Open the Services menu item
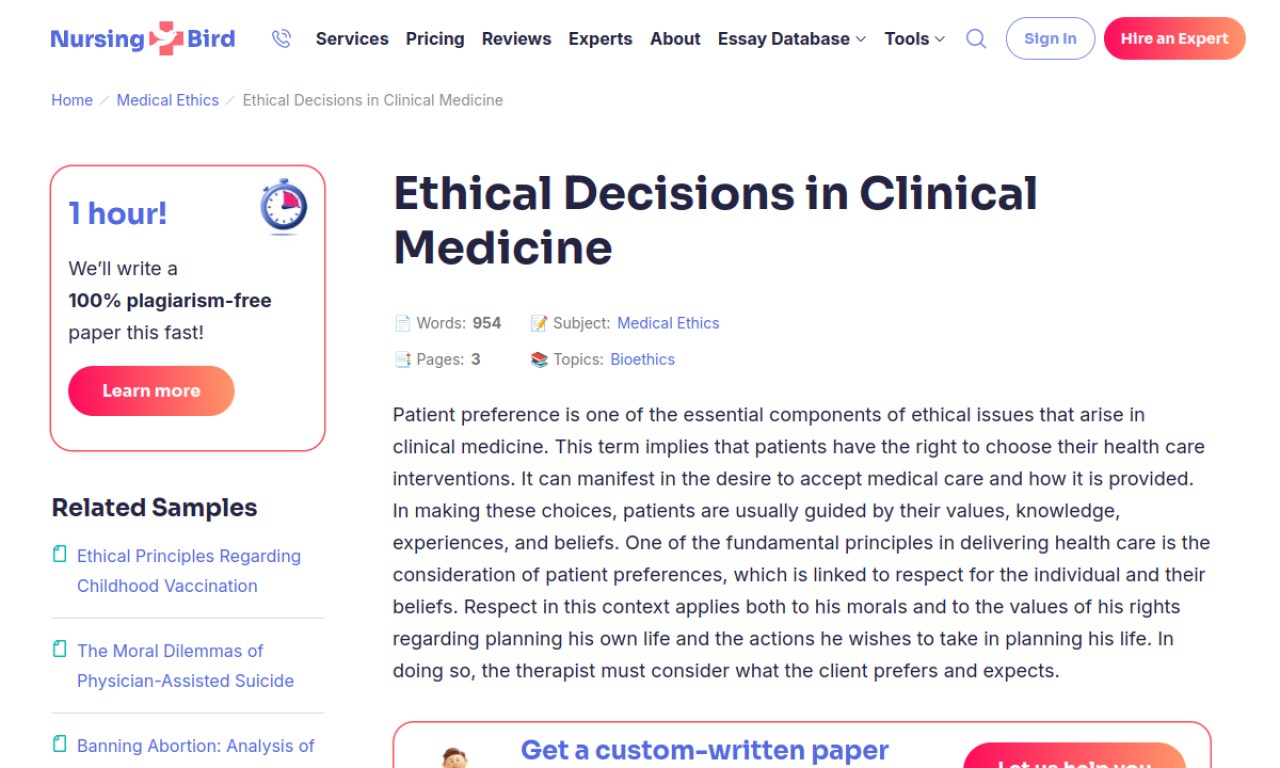1280x768 pixels. coord(352,39)
